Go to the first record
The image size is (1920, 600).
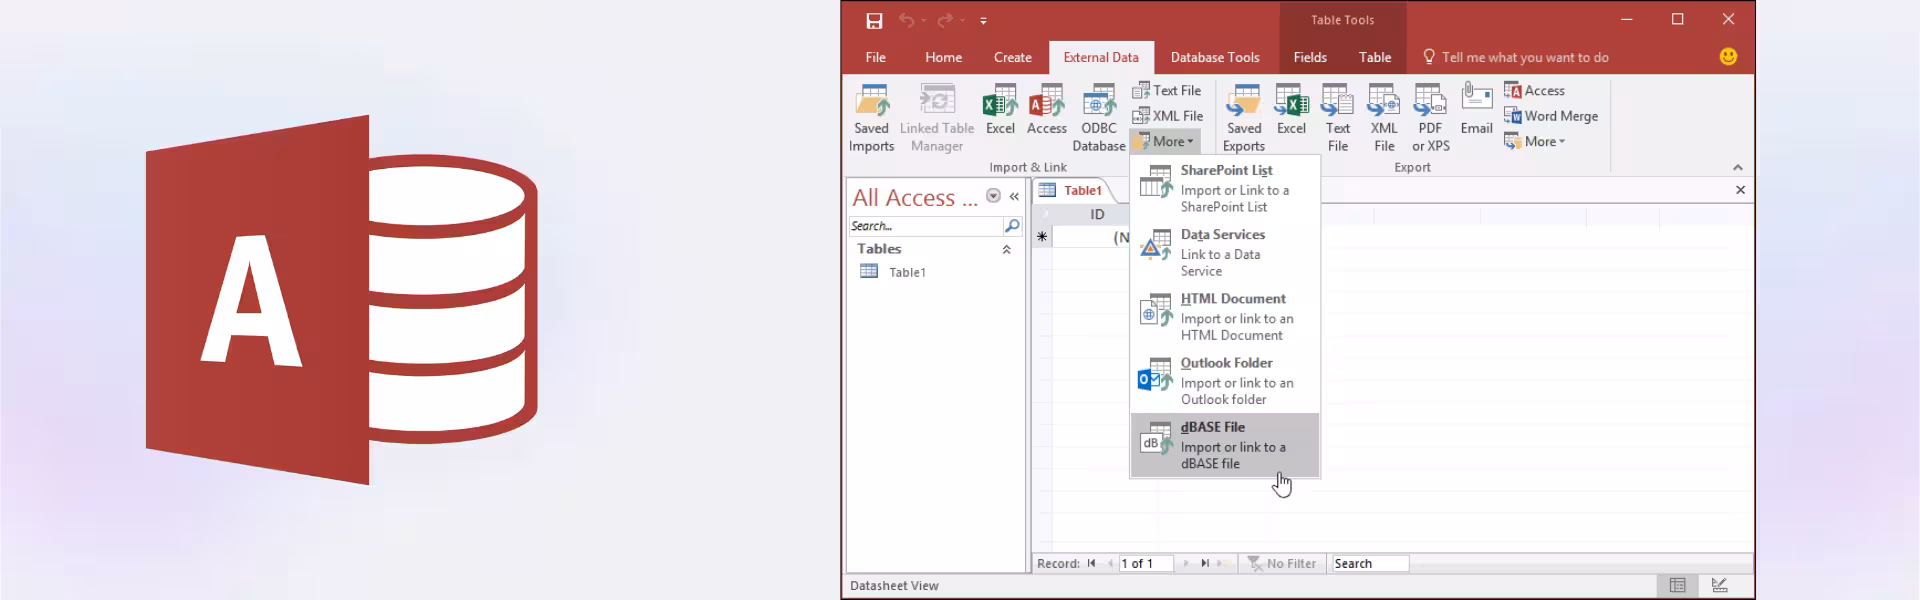tap(1091, 563)
